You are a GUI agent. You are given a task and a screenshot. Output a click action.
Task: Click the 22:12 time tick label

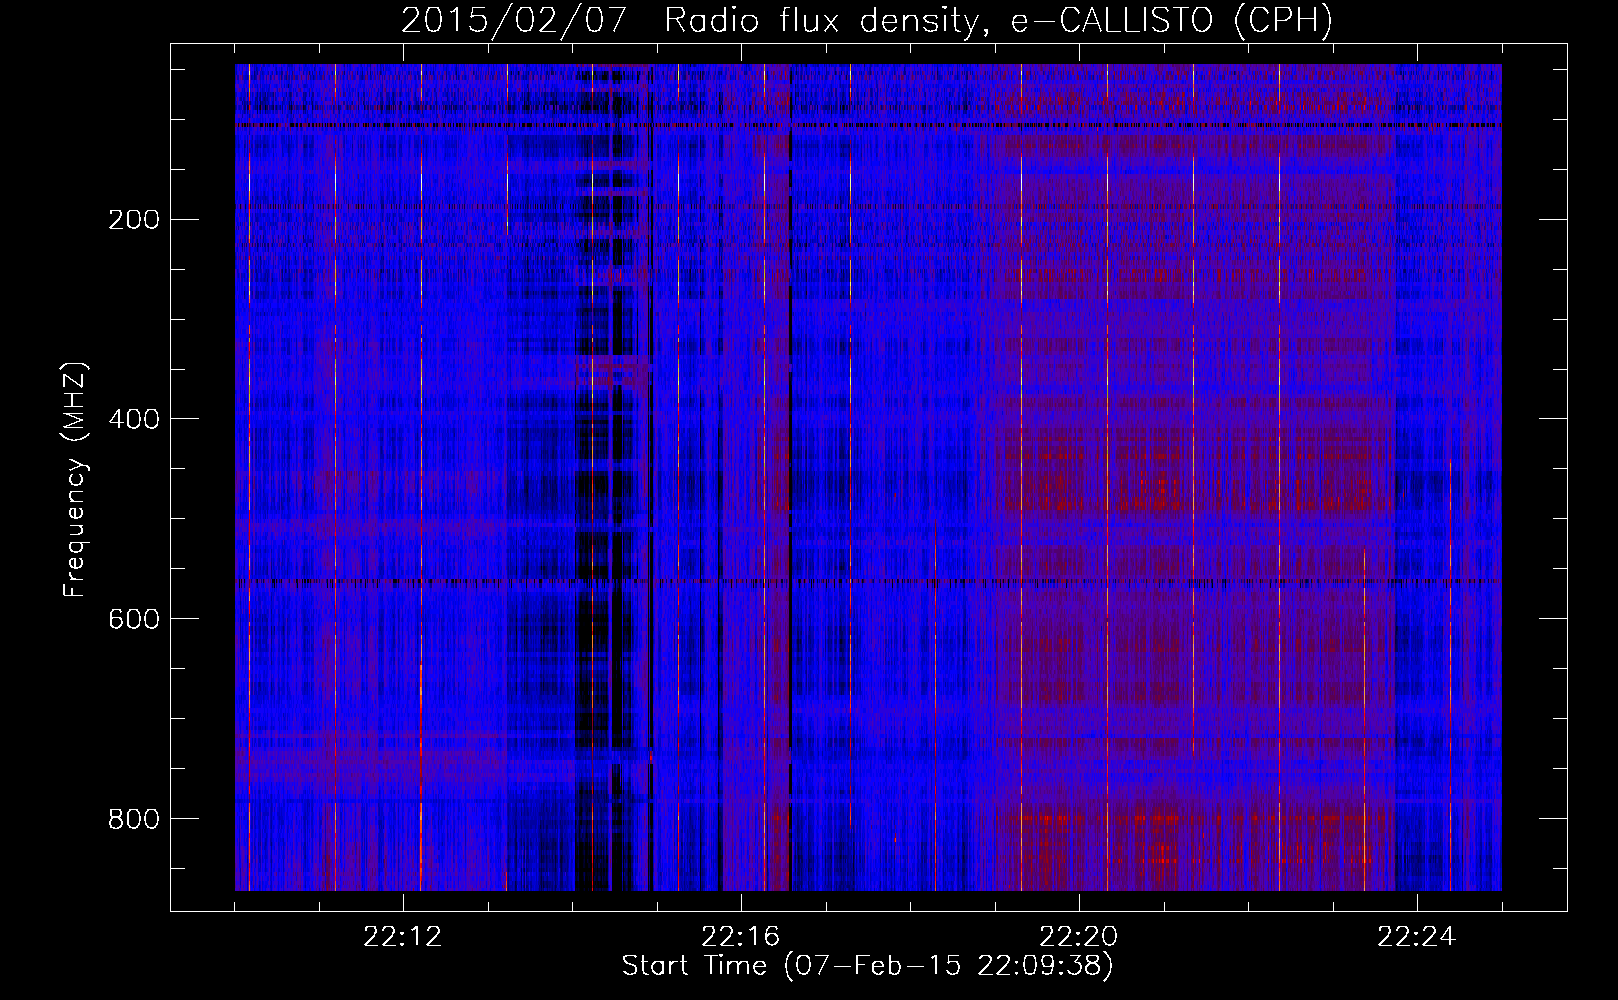pyautogui.click(x=403, y=937)
